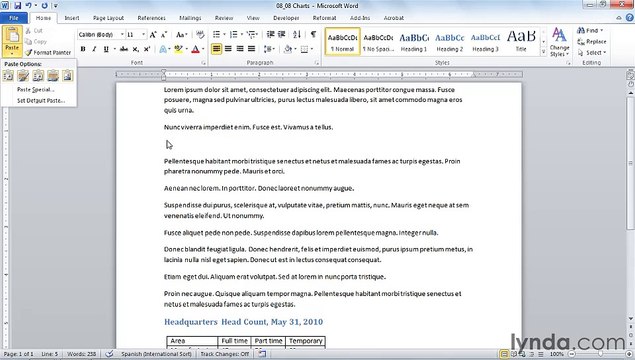Select the last Paste Options picture icon

[68, 76]
